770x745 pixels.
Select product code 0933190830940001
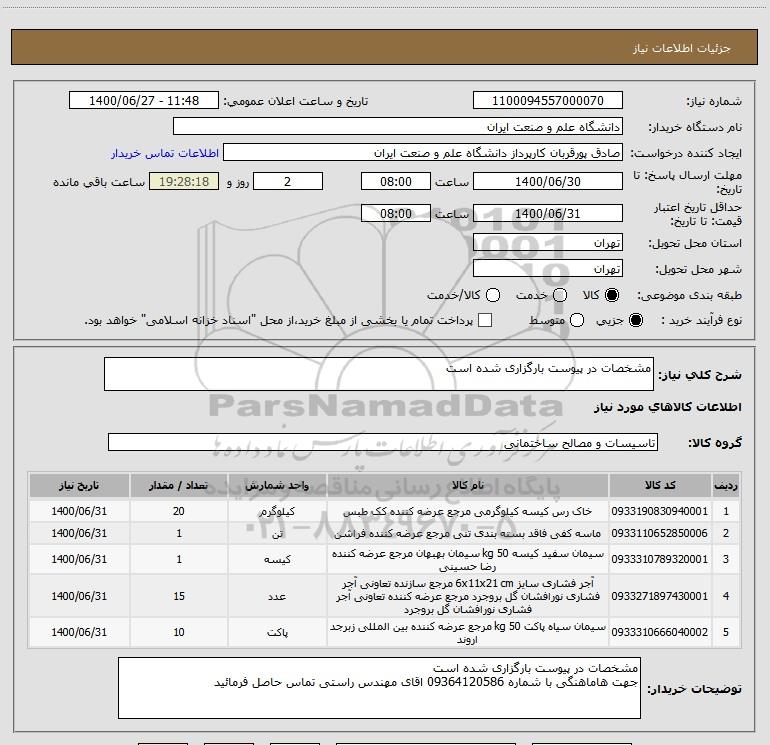(x=660, y=511)
